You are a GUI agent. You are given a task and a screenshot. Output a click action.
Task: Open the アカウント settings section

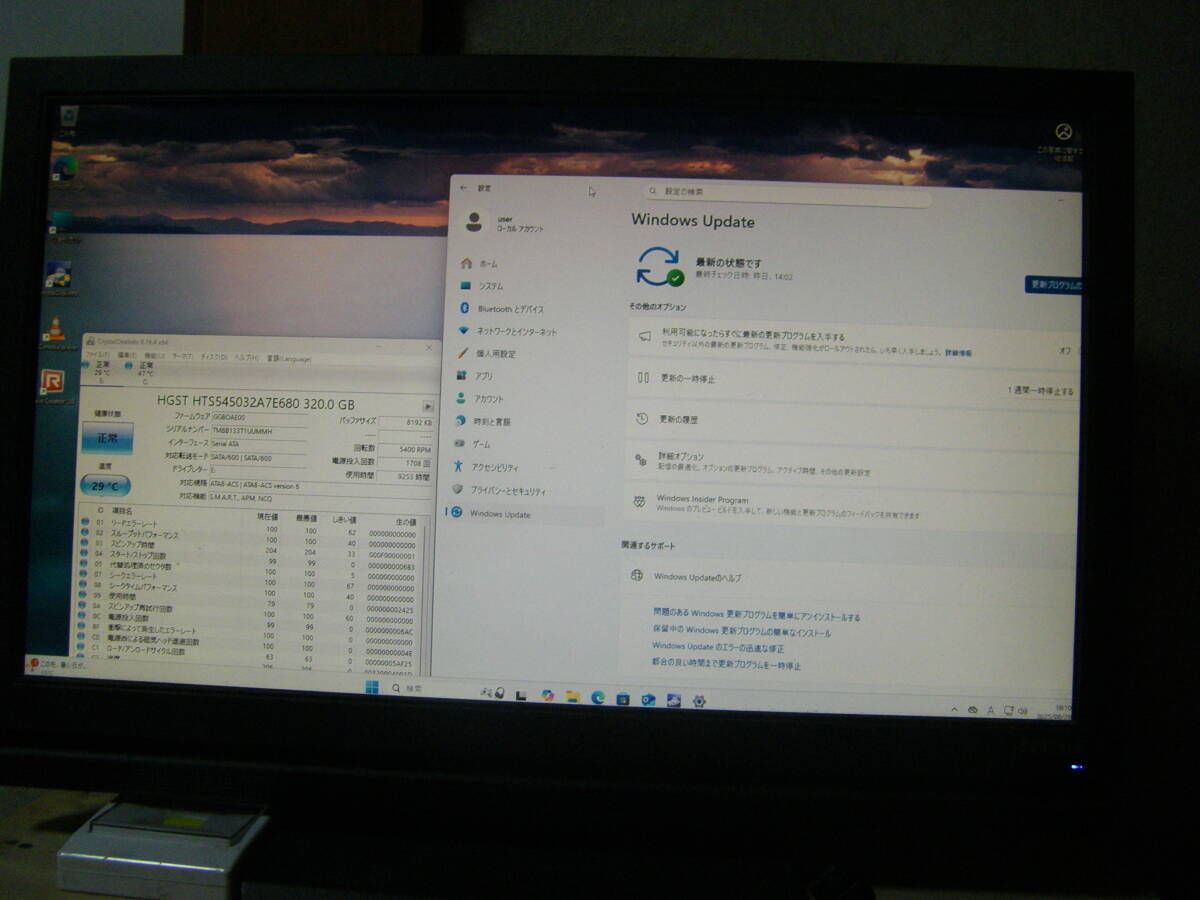[479, 399]
